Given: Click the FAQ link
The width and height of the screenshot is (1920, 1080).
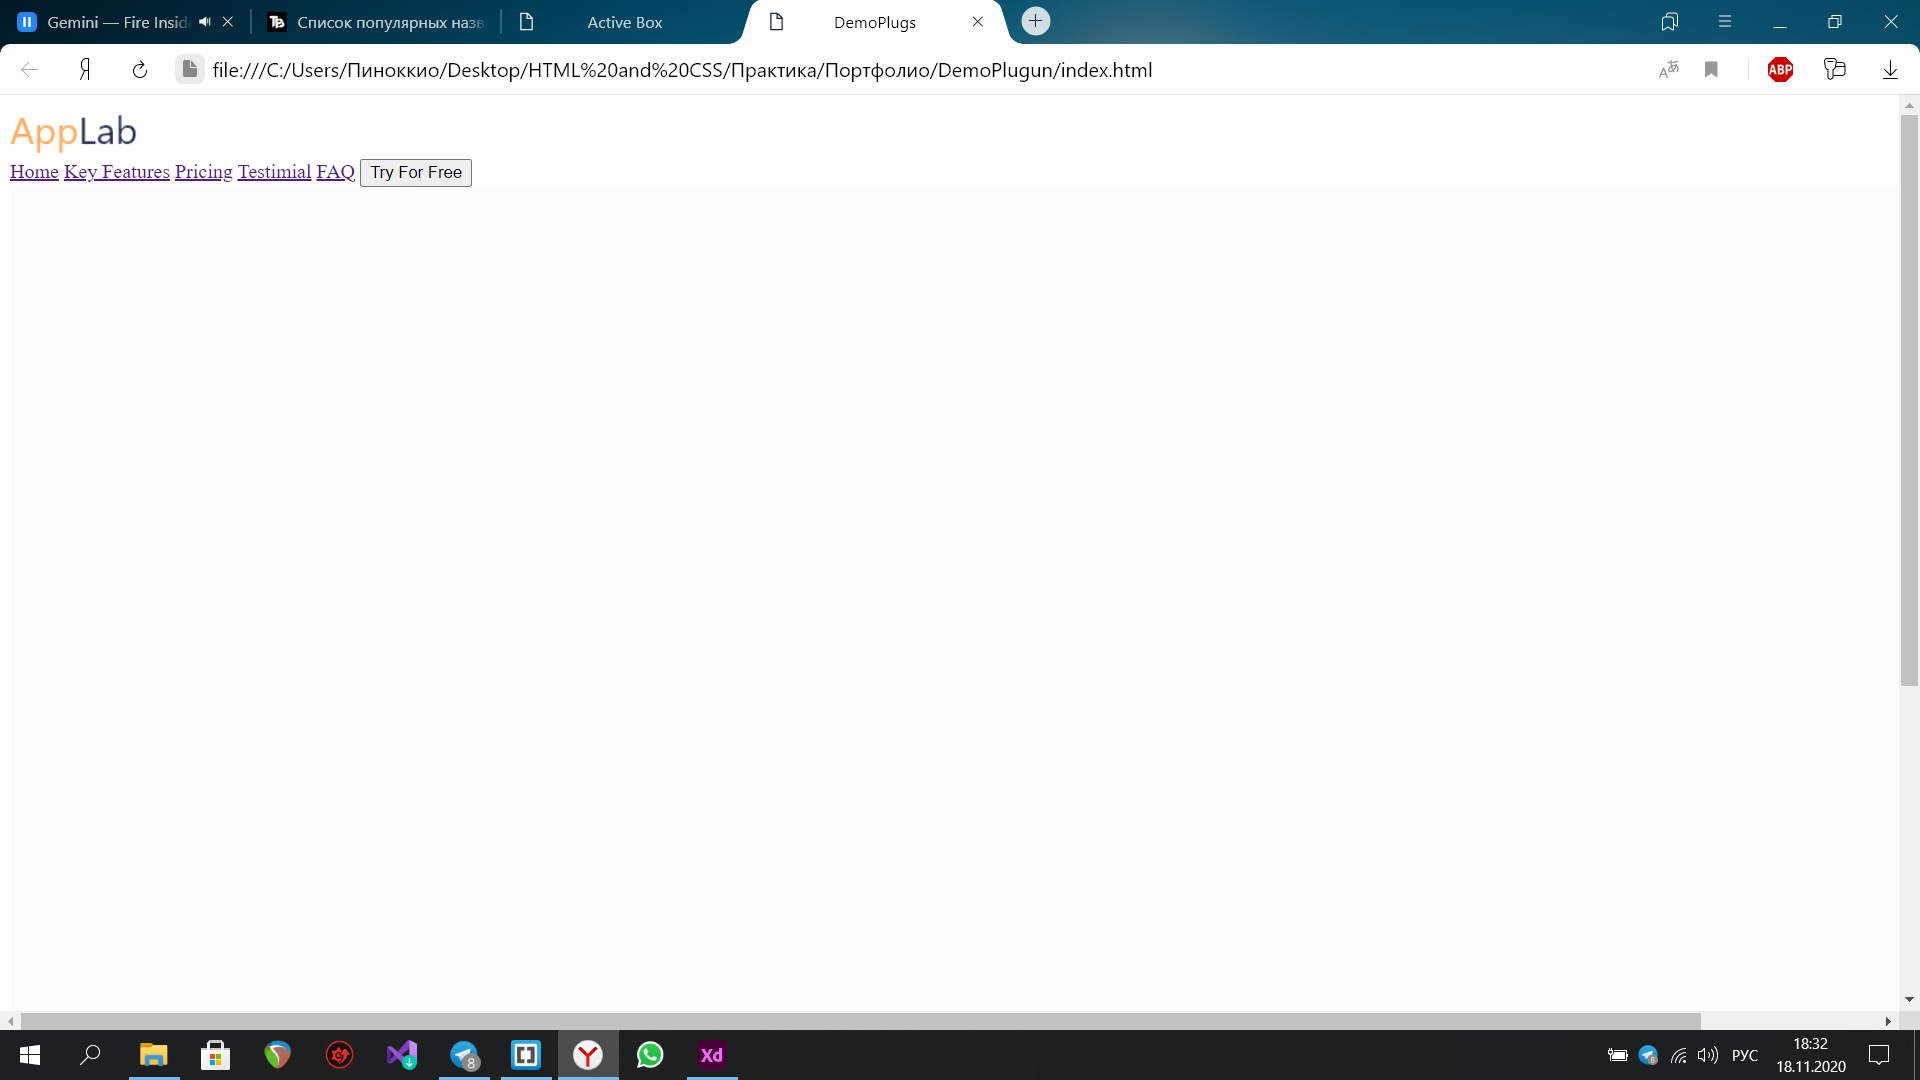Looking at the screenshot, I should (335, 172).
